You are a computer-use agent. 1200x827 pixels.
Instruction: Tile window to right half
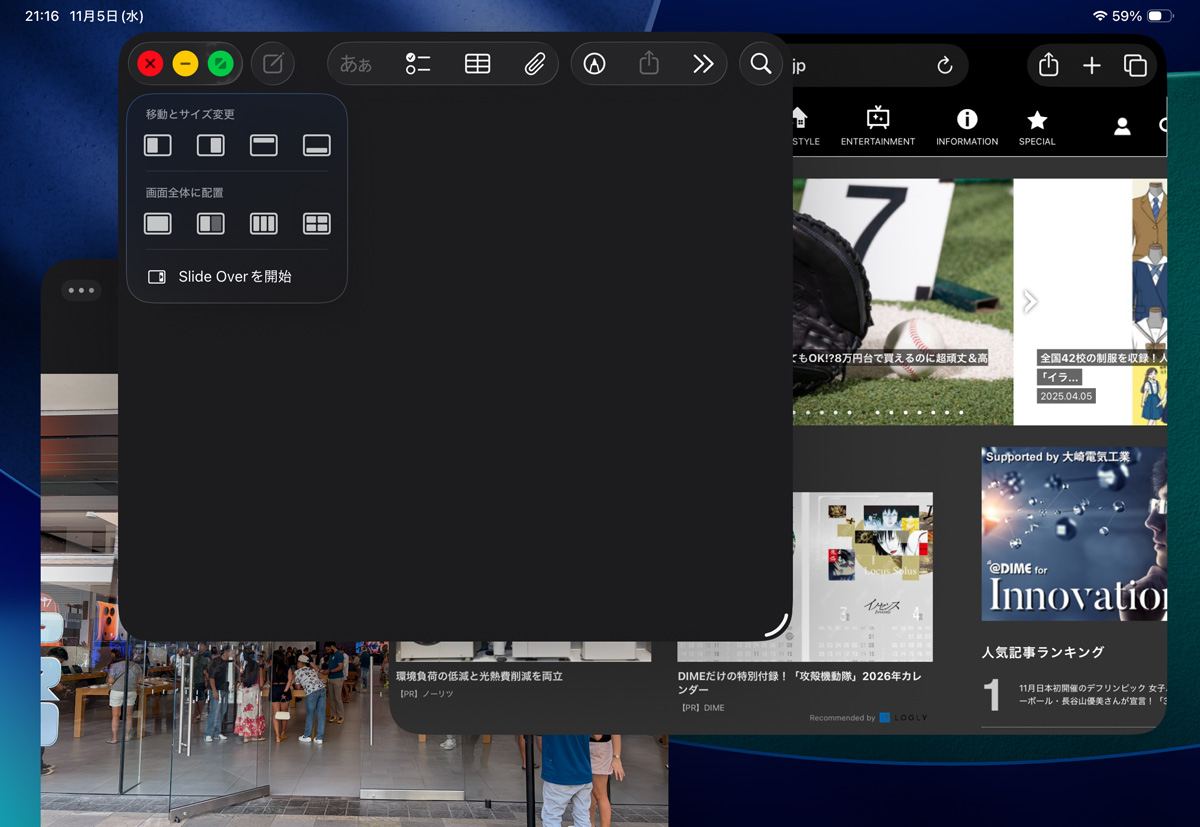pyautogui.click(x=211, y=145)
